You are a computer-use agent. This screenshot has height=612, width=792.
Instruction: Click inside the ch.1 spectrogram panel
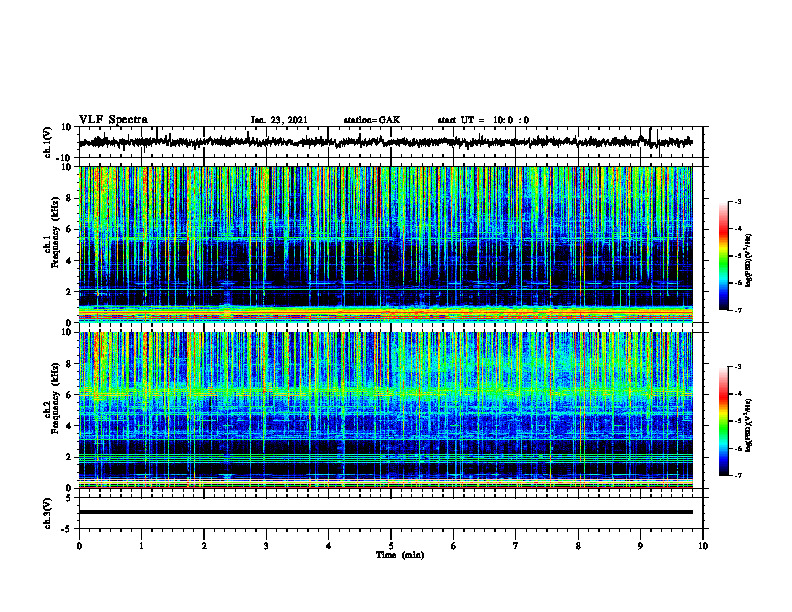click(385, 244)
